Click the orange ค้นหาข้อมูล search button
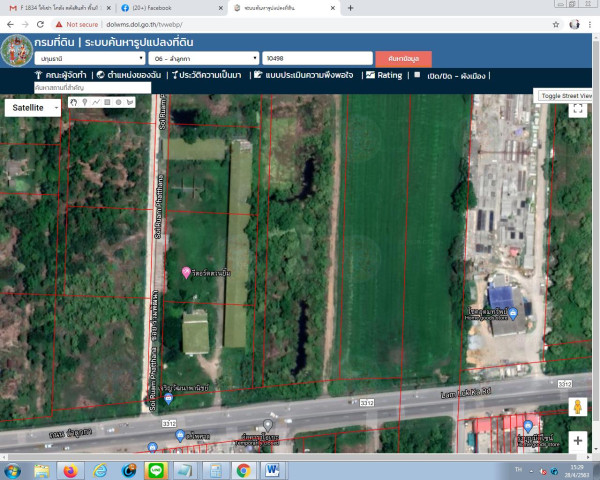600x480 pixels. pos(404,59)
